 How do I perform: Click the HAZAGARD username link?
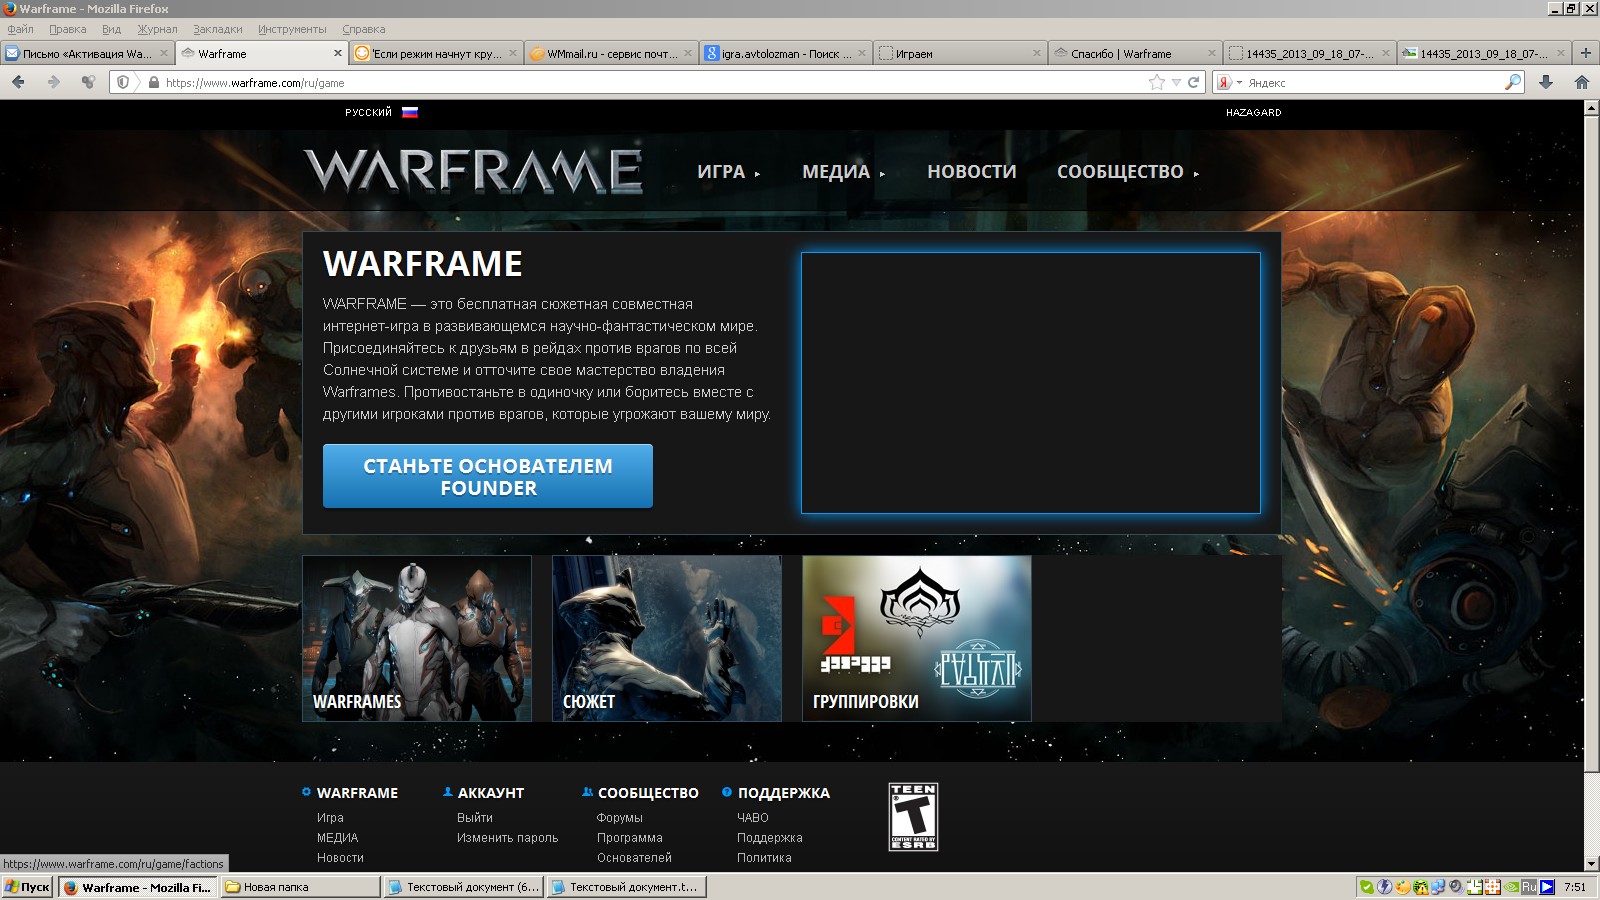pos(1254,112)
